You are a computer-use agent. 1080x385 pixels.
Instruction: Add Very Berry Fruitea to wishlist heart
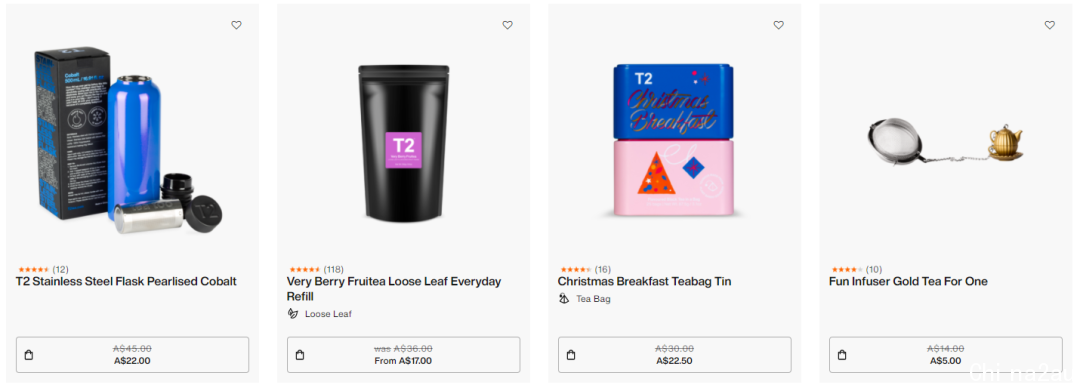tap(508, 25)
